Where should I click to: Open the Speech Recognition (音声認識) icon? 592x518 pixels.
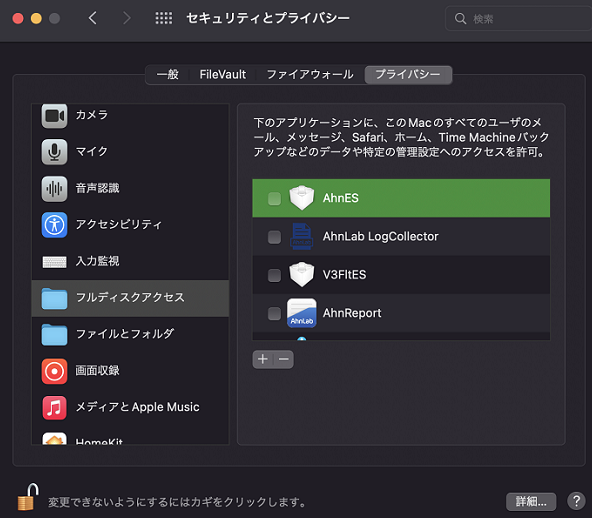54,188
